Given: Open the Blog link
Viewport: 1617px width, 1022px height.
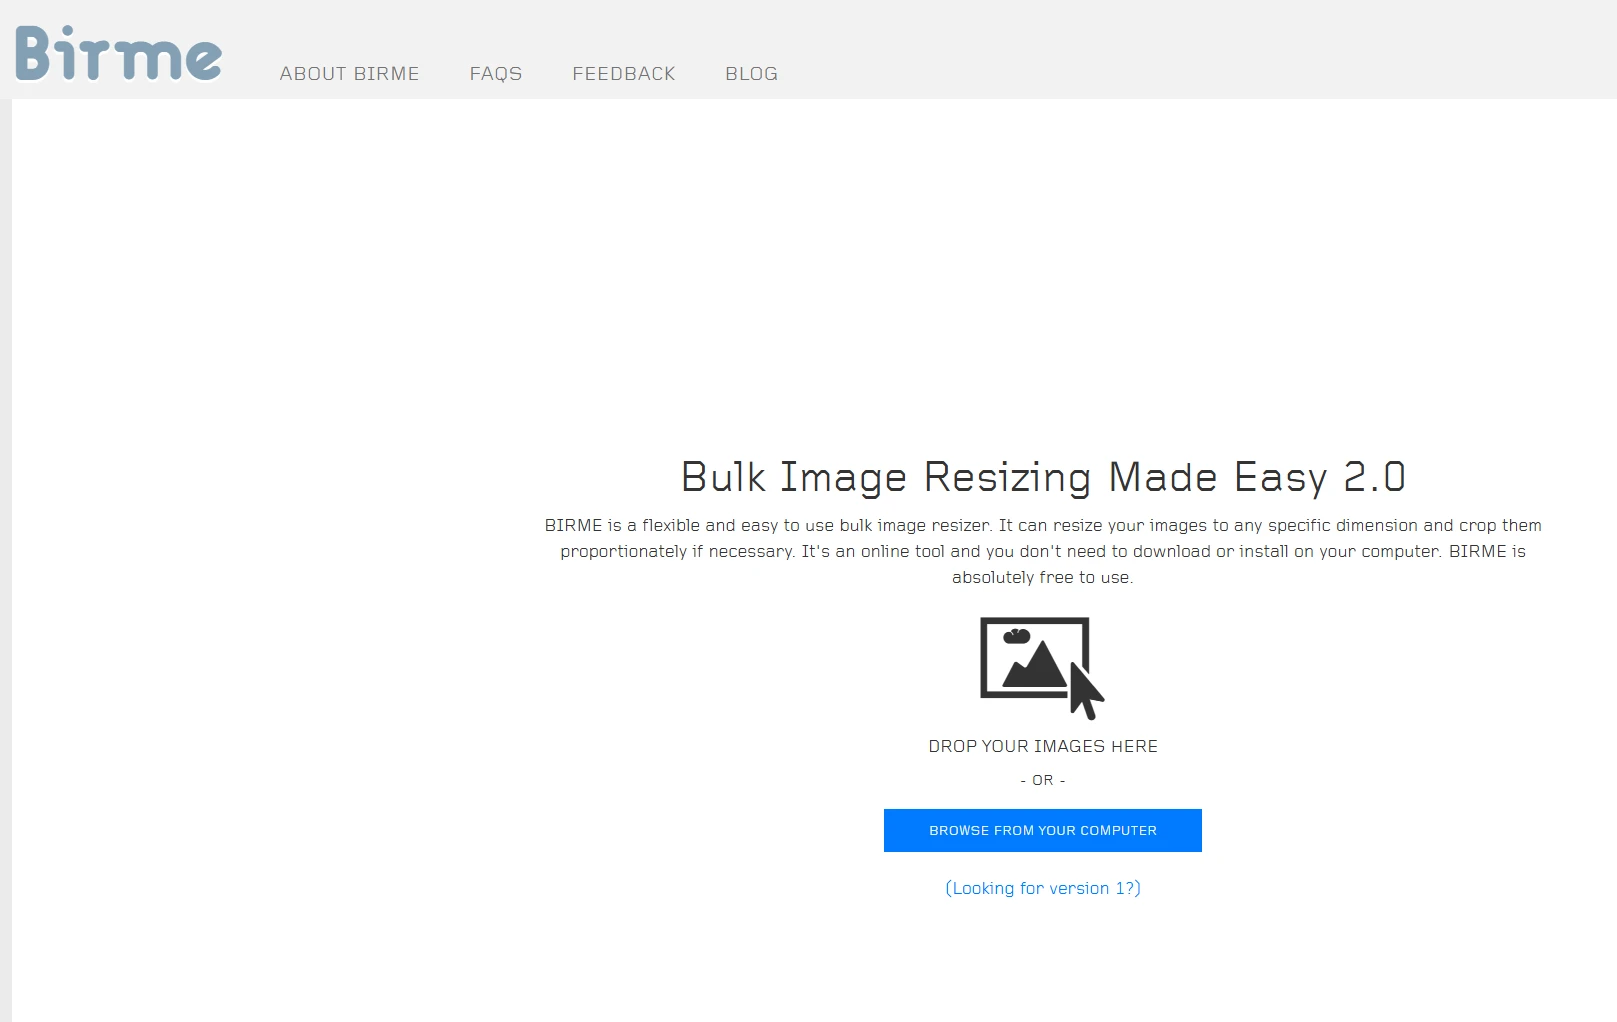Looking at the screenshot, I should [751, 74].
